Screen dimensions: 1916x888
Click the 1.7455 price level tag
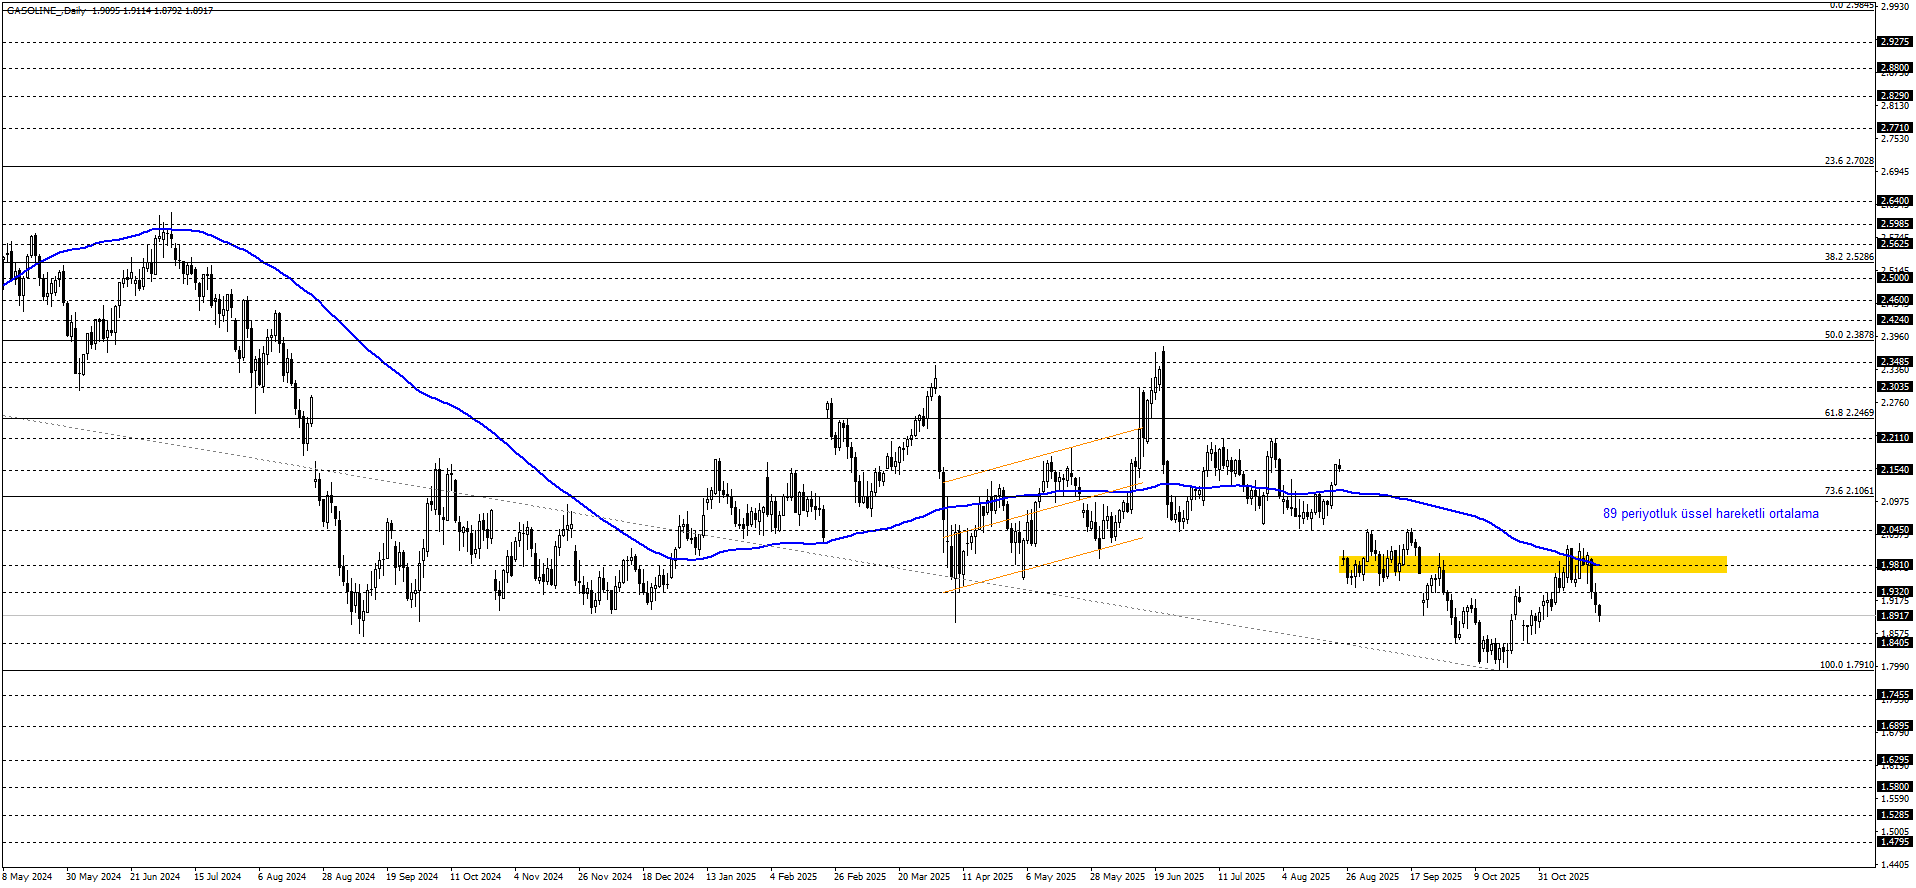[1895, 695]
